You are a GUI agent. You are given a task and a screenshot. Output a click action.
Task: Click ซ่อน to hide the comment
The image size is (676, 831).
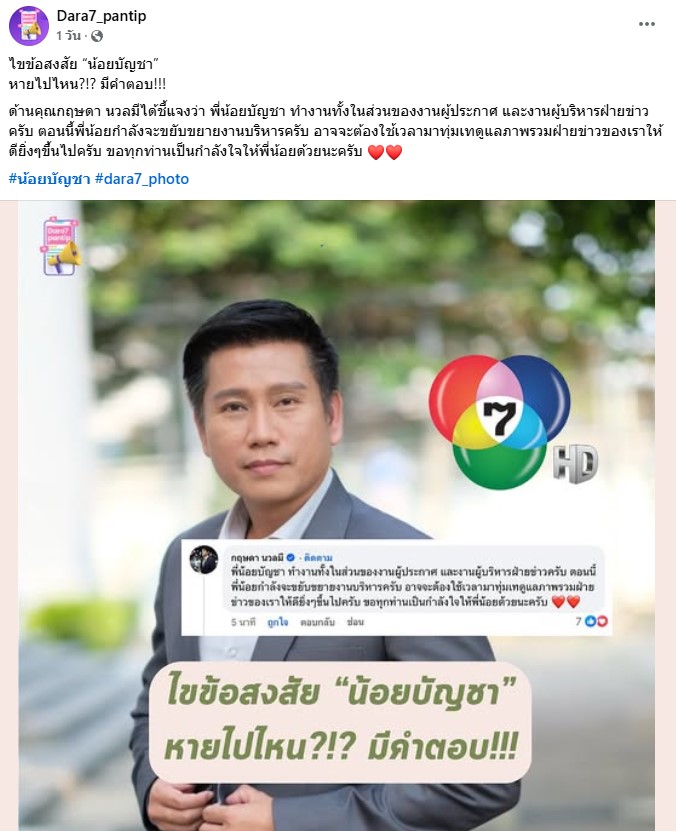pos(355,622)
